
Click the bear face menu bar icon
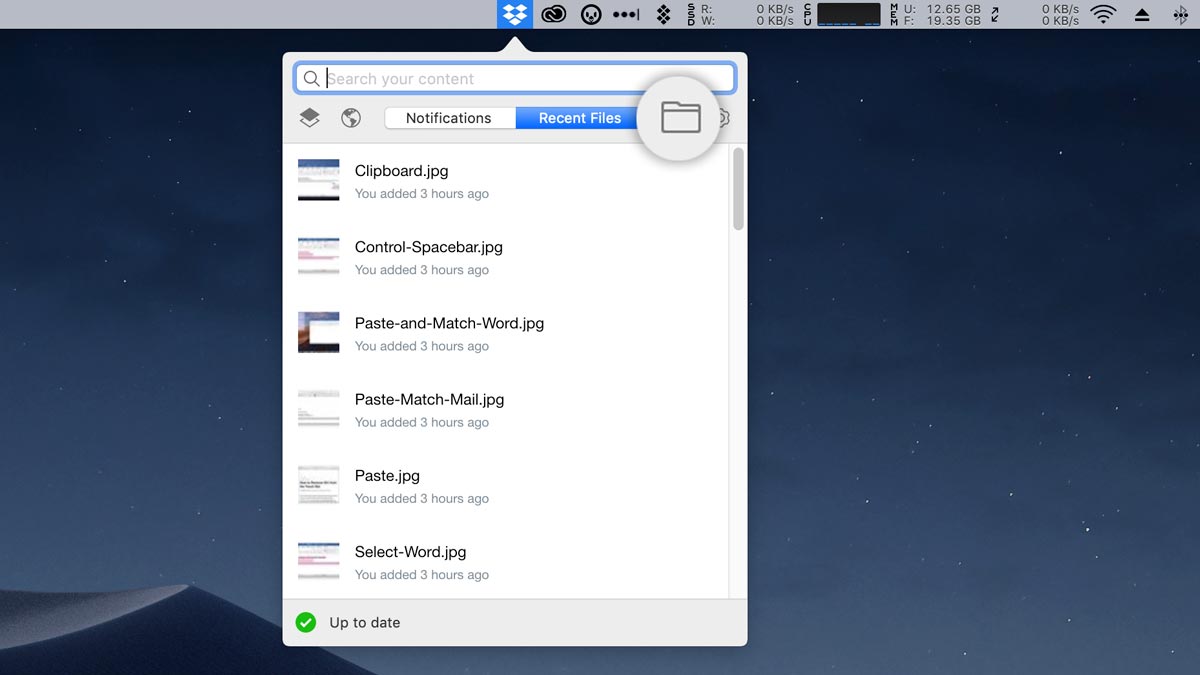[x=591, y=14]
